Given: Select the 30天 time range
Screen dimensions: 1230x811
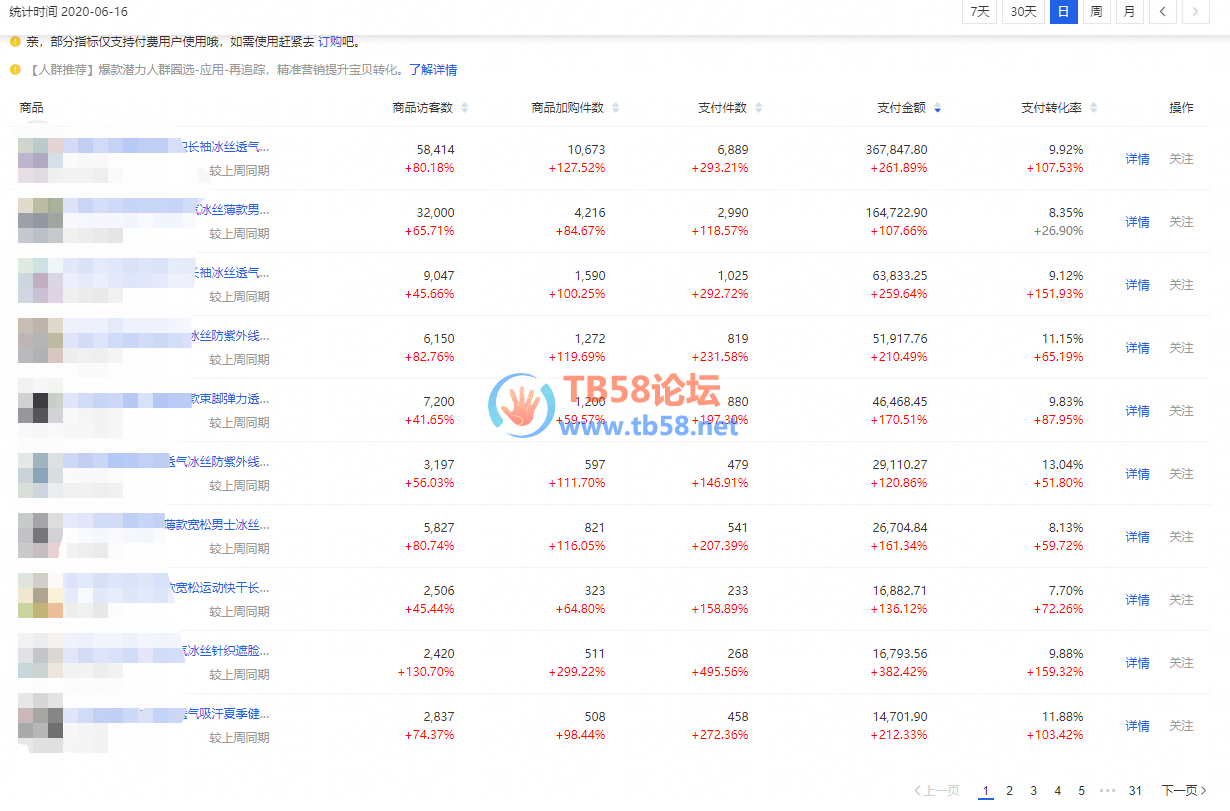Looking at the screenshot, I should (1023, 12).
